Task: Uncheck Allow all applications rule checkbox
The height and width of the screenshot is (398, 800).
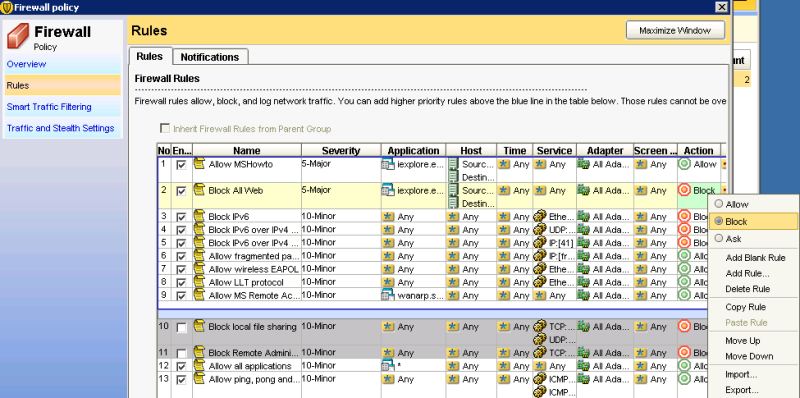Action: coord(181,367)
